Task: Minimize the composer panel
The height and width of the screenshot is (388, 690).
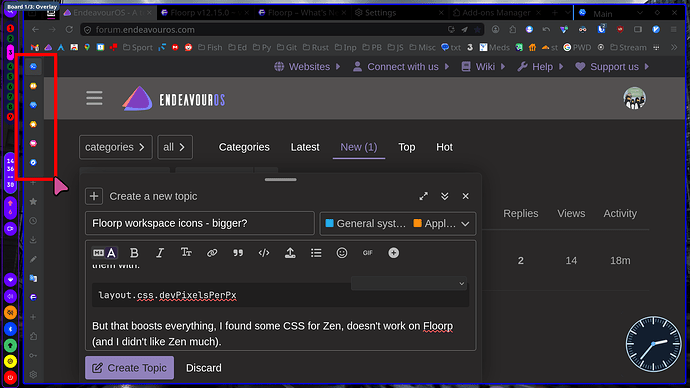Action: (x=444, y=196)
